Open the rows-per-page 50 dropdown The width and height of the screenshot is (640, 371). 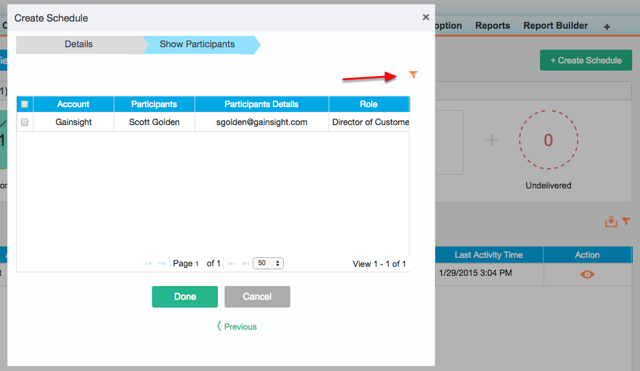click(268, 263)
